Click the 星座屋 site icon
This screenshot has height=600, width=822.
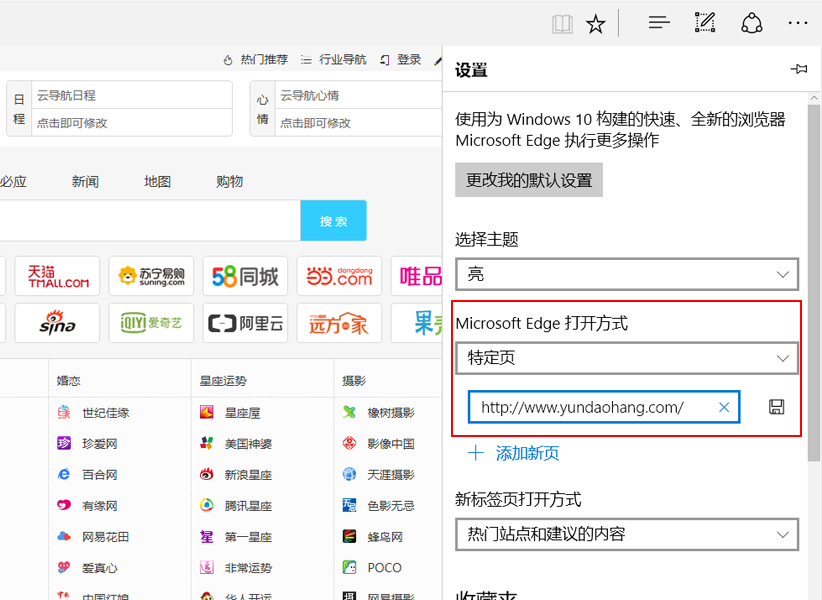[207, 412]
